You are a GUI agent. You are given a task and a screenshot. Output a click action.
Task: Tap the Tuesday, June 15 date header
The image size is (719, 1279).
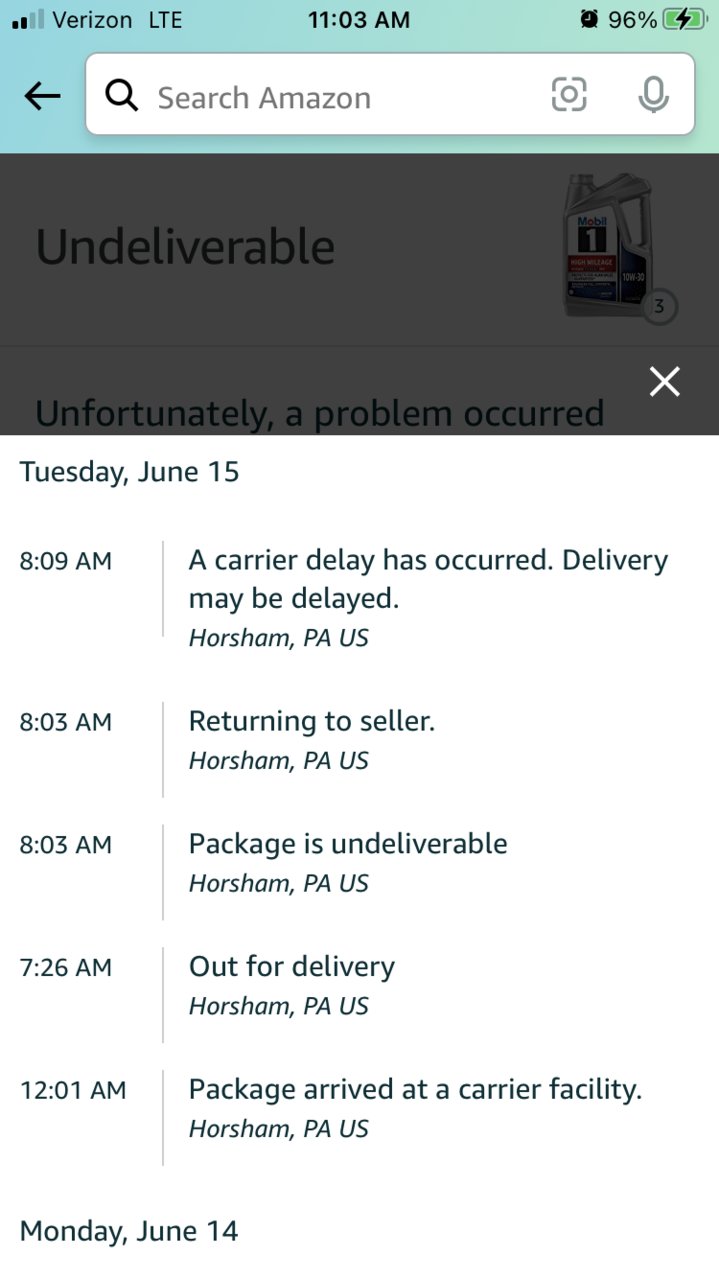[x=130, y=471]
